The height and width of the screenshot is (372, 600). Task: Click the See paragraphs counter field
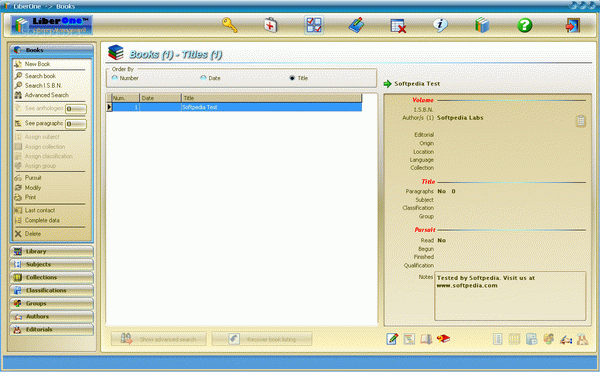click(x=76, y=124)
